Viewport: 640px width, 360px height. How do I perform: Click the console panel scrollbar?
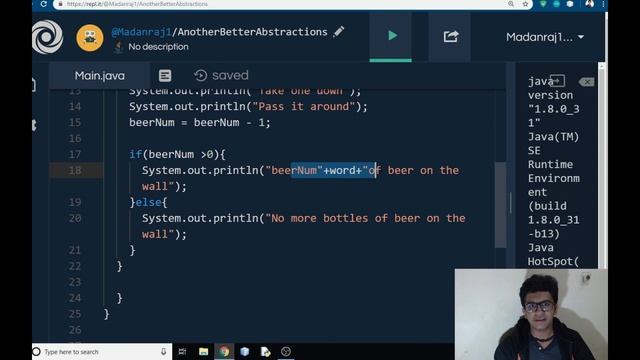[602, 165]
